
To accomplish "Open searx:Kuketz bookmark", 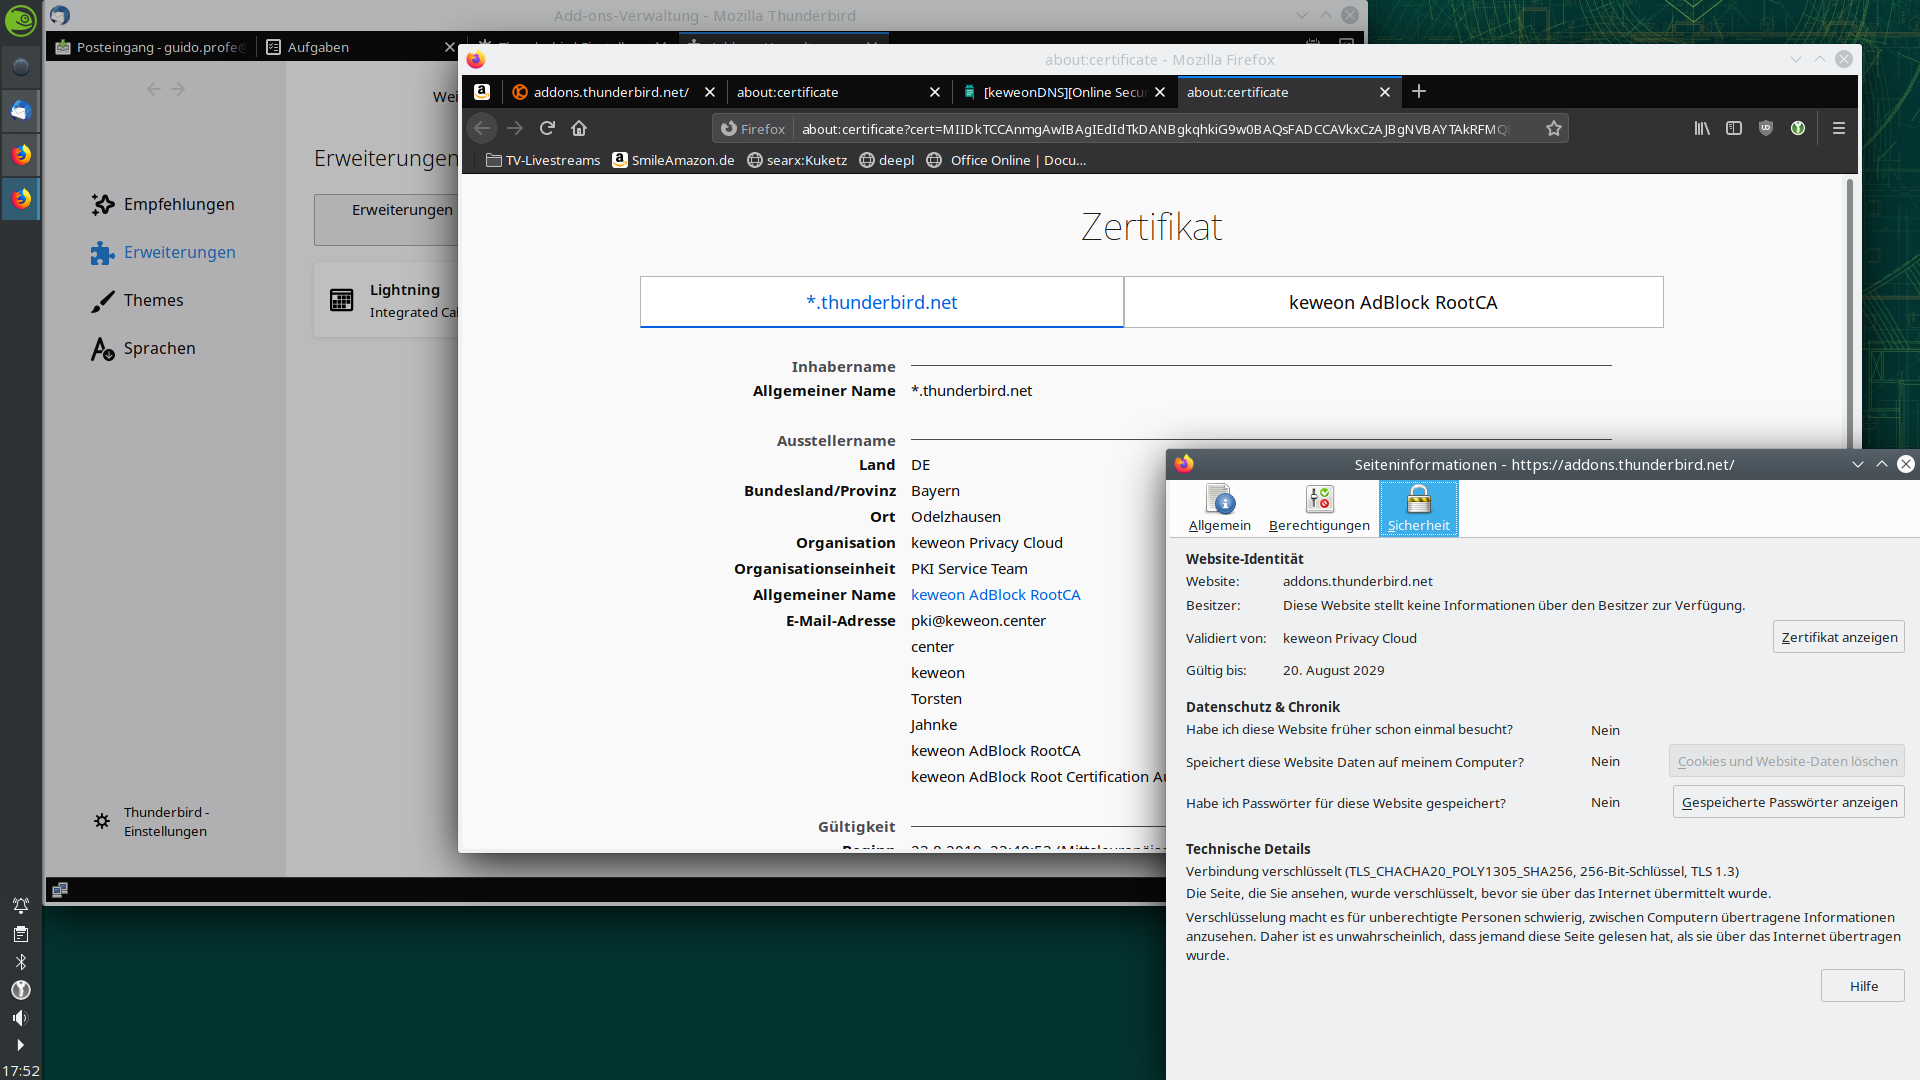I will (797, 160).
